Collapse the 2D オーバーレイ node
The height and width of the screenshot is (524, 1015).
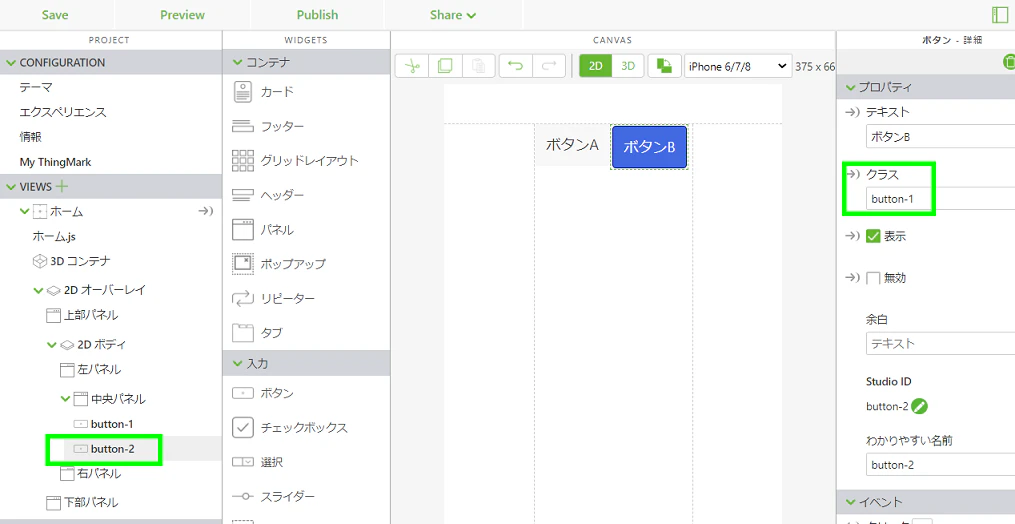[38, 290]
